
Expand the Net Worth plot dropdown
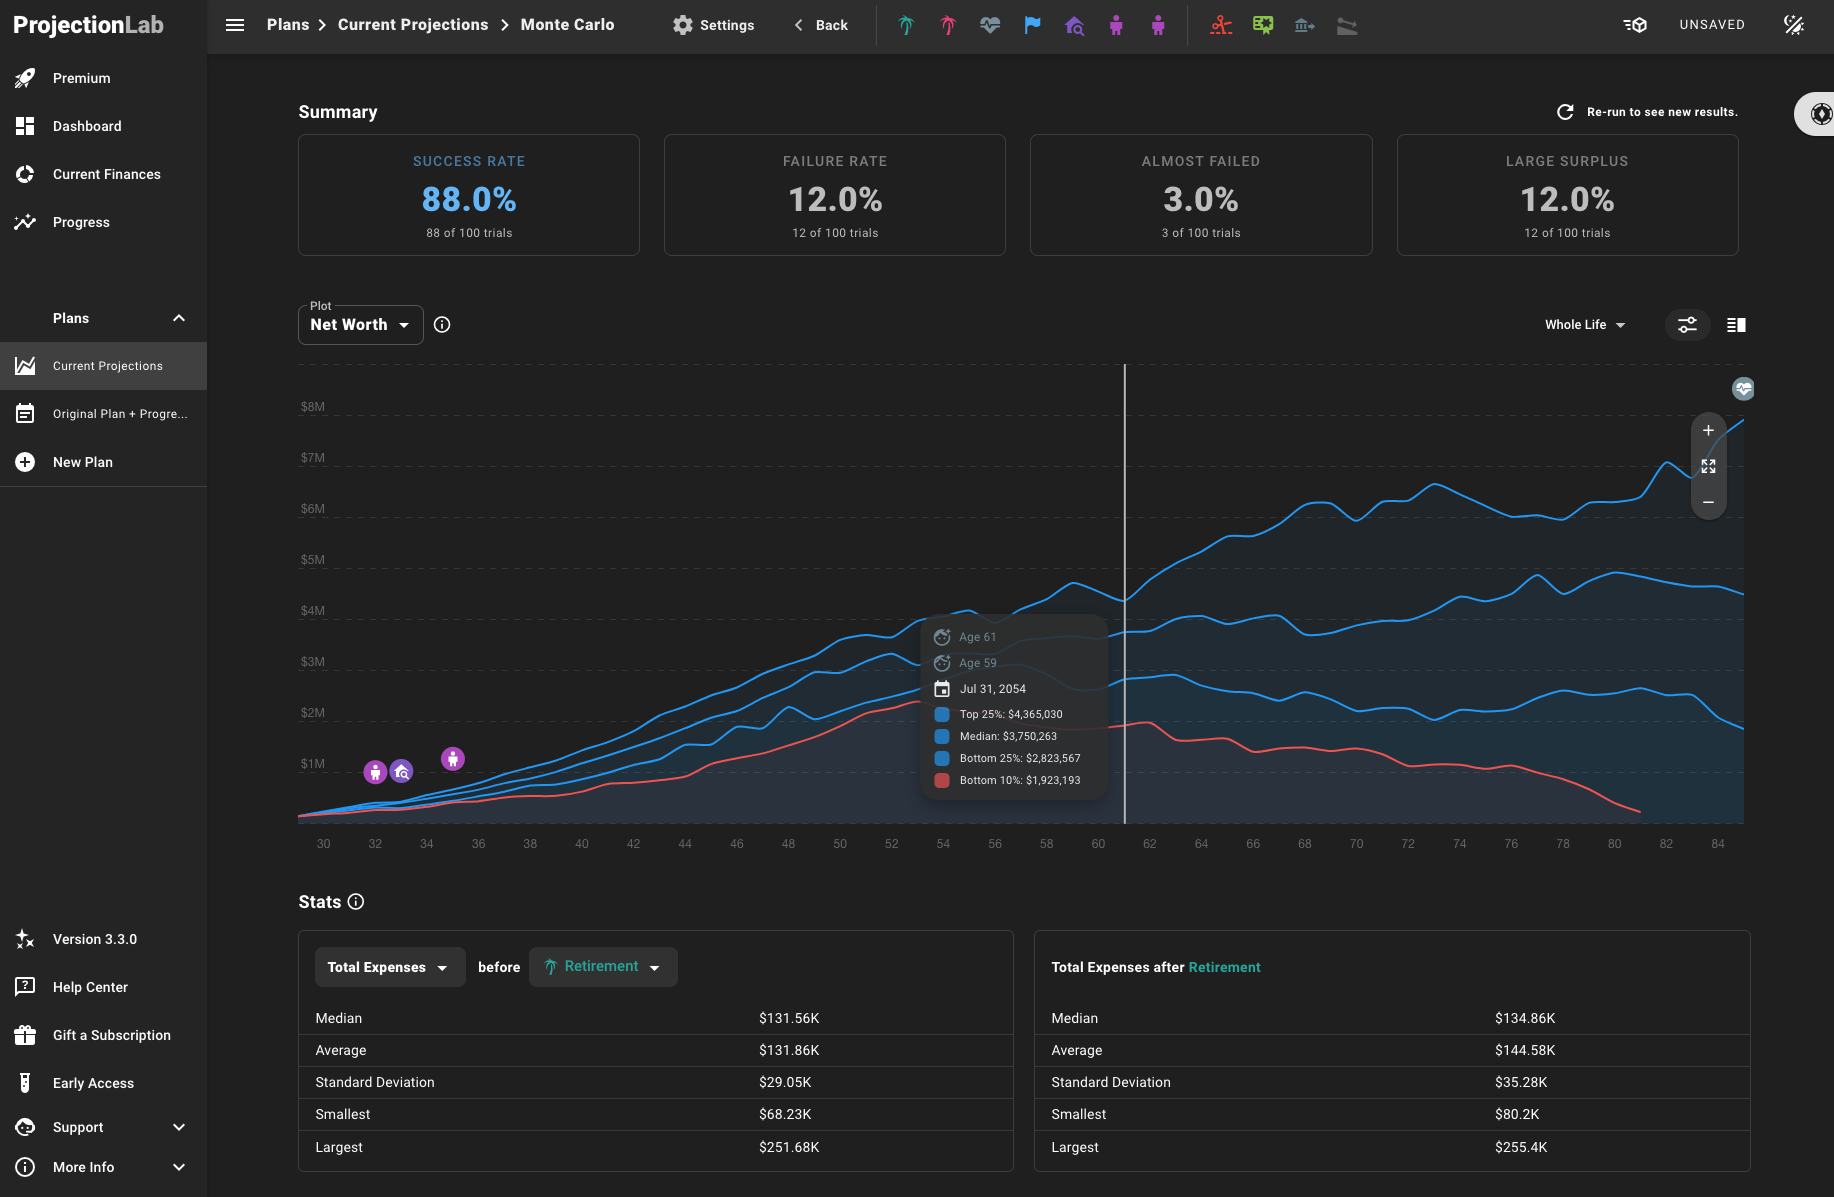[360, 324]
